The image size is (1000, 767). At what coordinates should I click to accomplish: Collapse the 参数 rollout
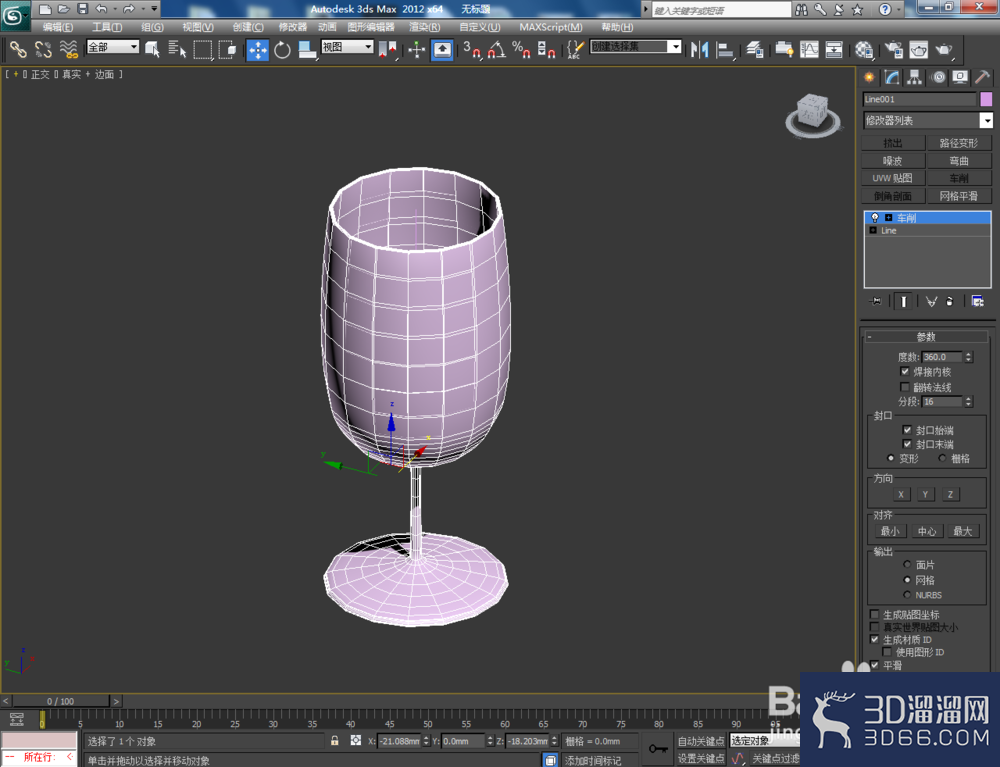pyautogui.click(x=926, y=337)
